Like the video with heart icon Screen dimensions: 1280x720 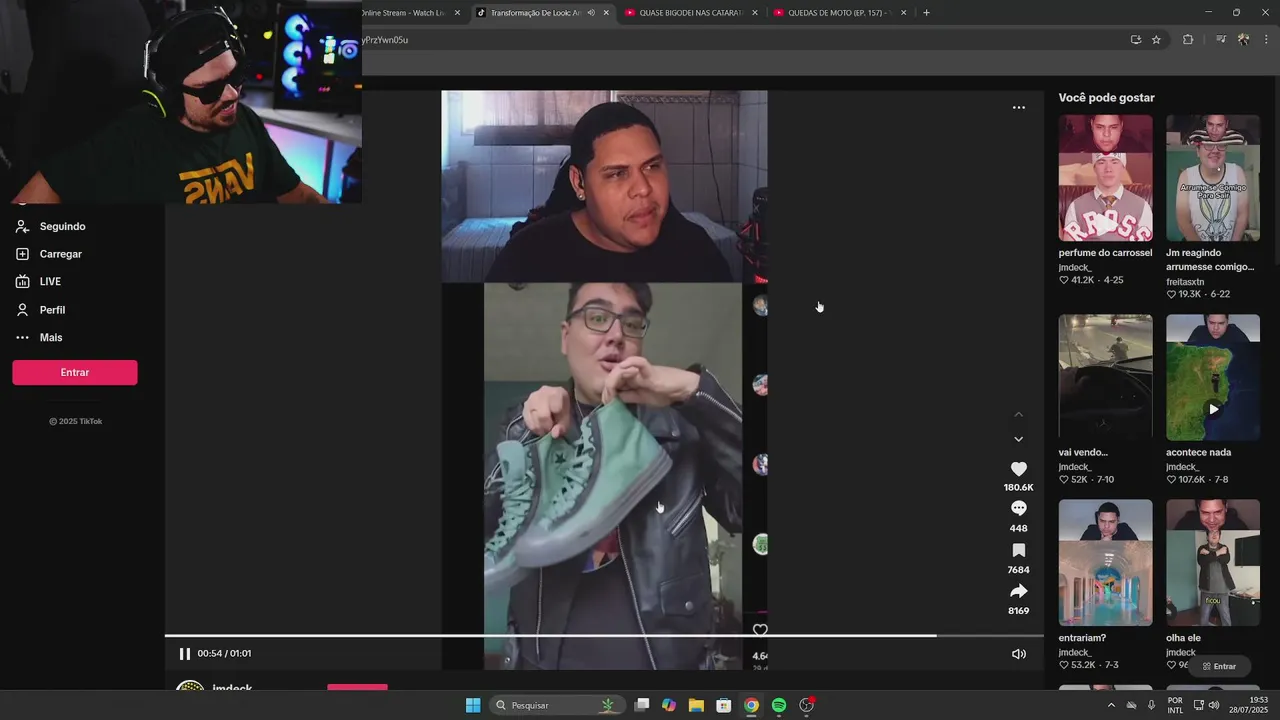(x=1018, y=469)
